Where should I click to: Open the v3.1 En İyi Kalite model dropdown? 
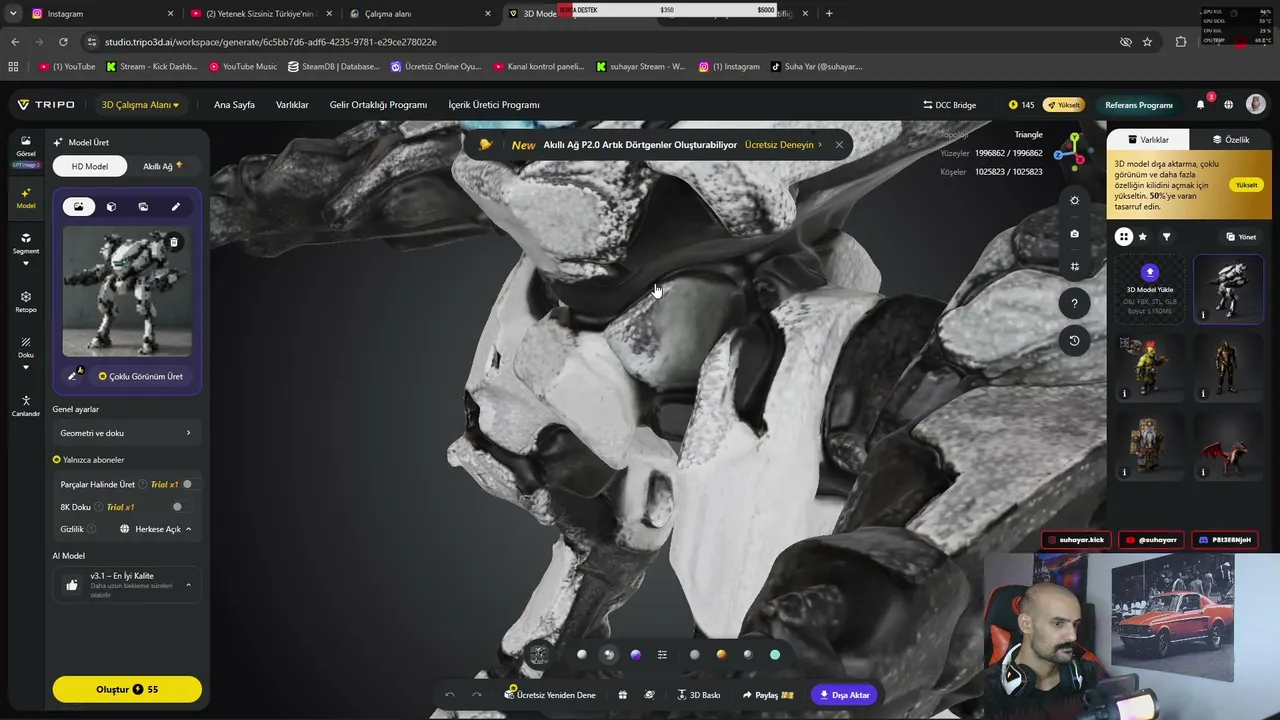point(126,585)
